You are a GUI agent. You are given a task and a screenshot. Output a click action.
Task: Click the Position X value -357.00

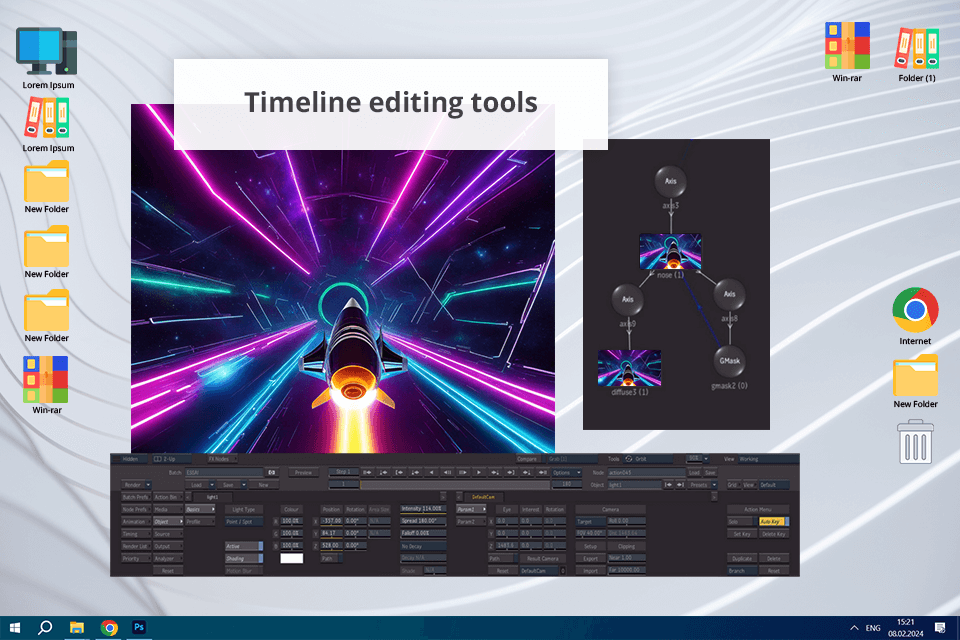coord(331,522)
